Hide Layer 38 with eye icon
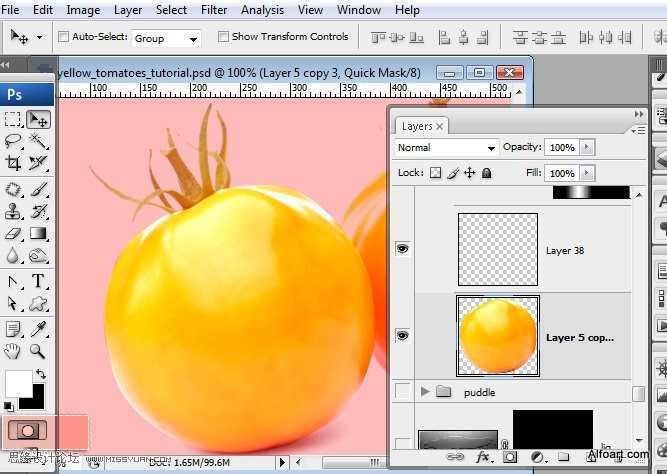The width and height of the screenshot is (667, 474). point(402,248)
